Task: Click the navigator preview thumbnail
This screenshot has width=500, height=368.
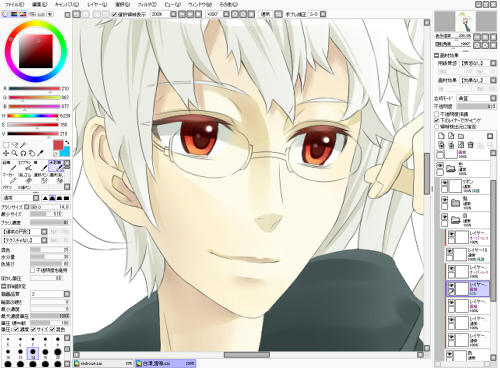Action: click(466, 21)
